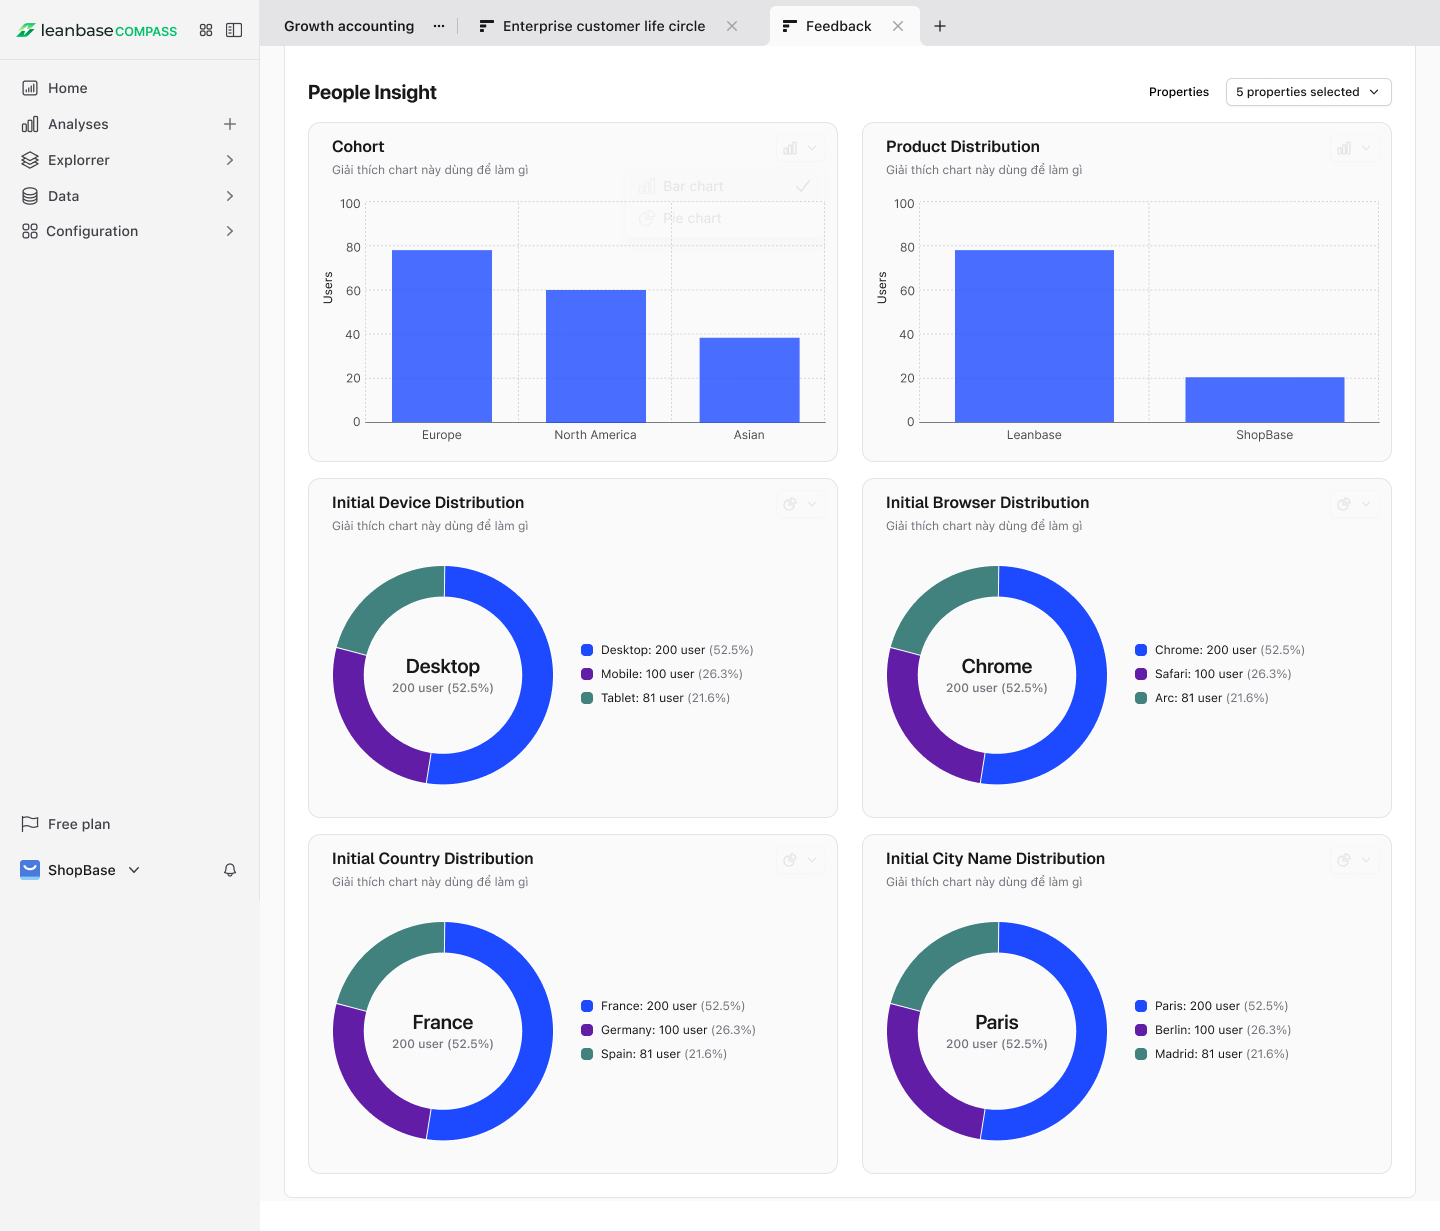Open the notification bell
Viewport: 1440px width, 1231px height.
click(x=230, y=870)
